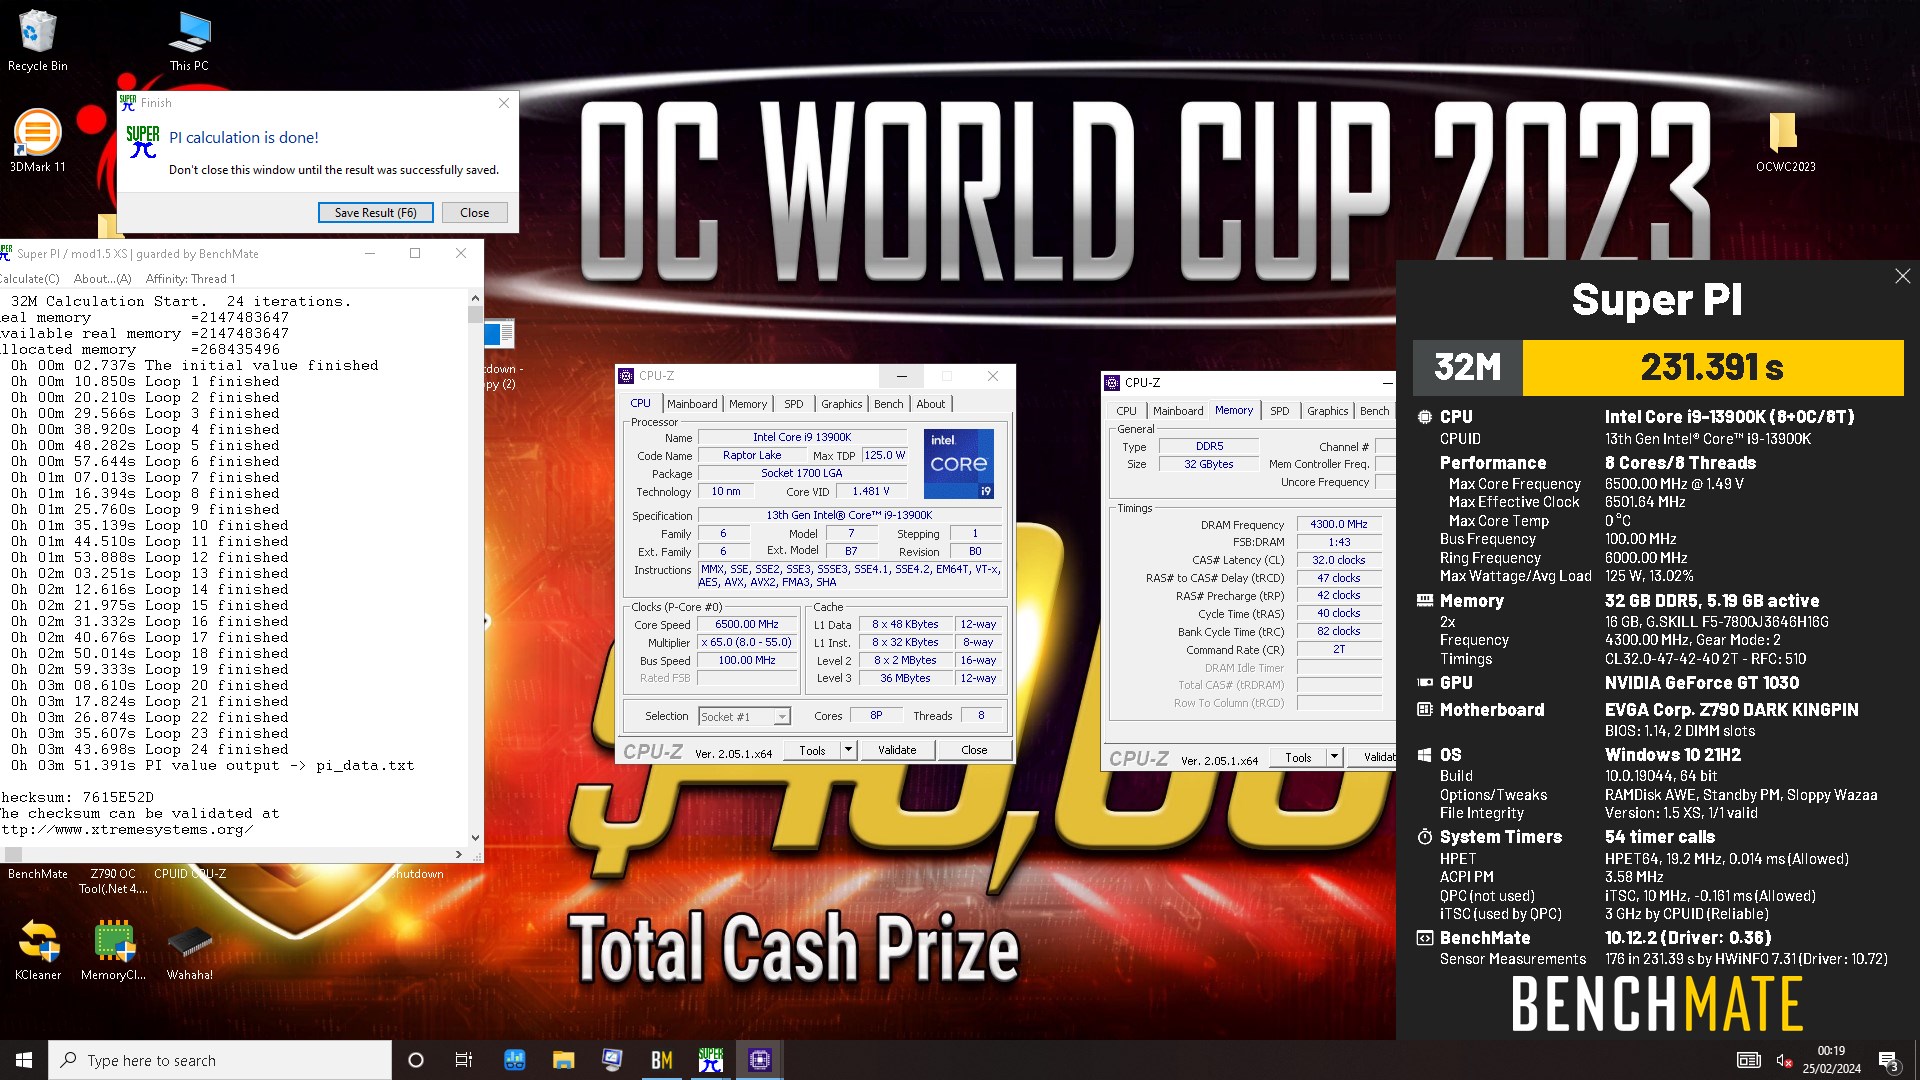The image size is (1920, 1080).
Task: Click the Windows Start button
Action: click(x=24, y=1060)
